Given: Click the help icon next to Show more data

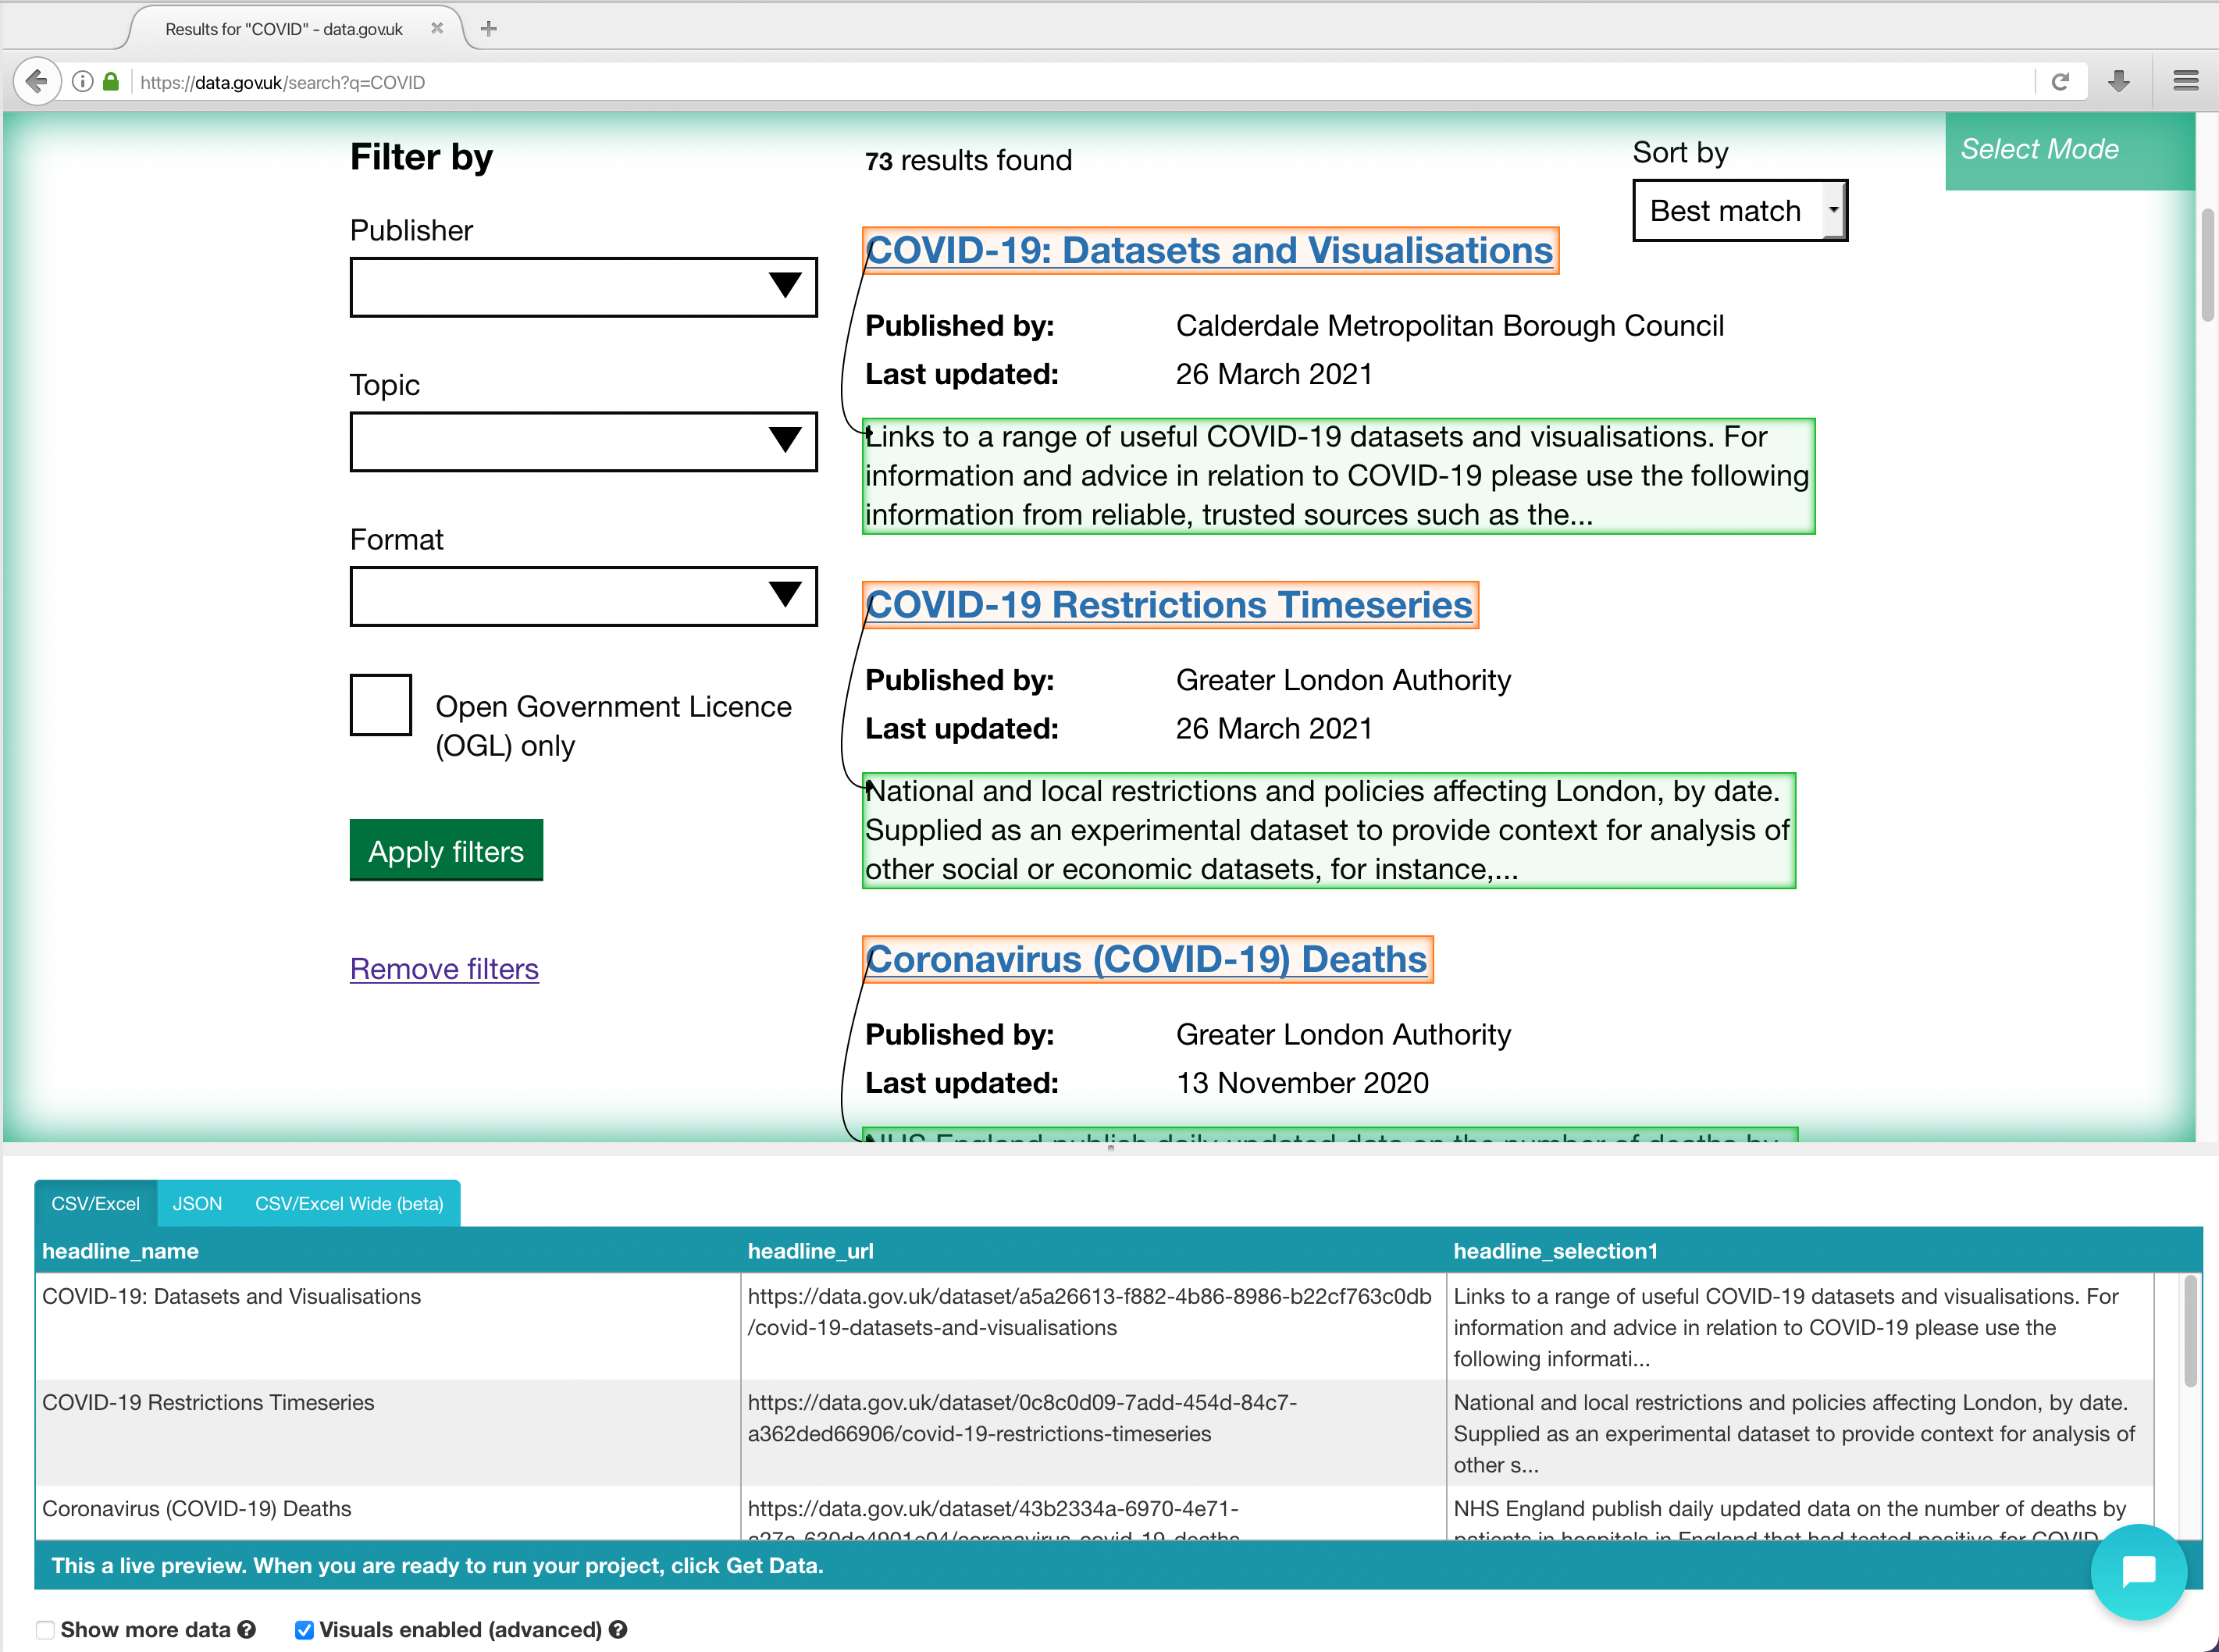Looking at the screenshot, I should tap(247, 1629).
